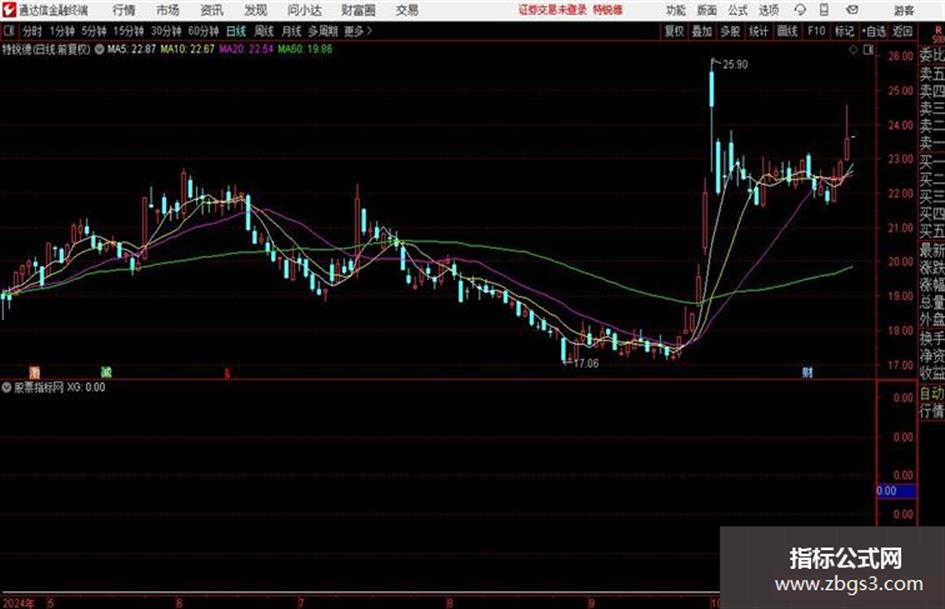
Task: Click the 画线 drawing button
Action: click(x=787, y=31)
